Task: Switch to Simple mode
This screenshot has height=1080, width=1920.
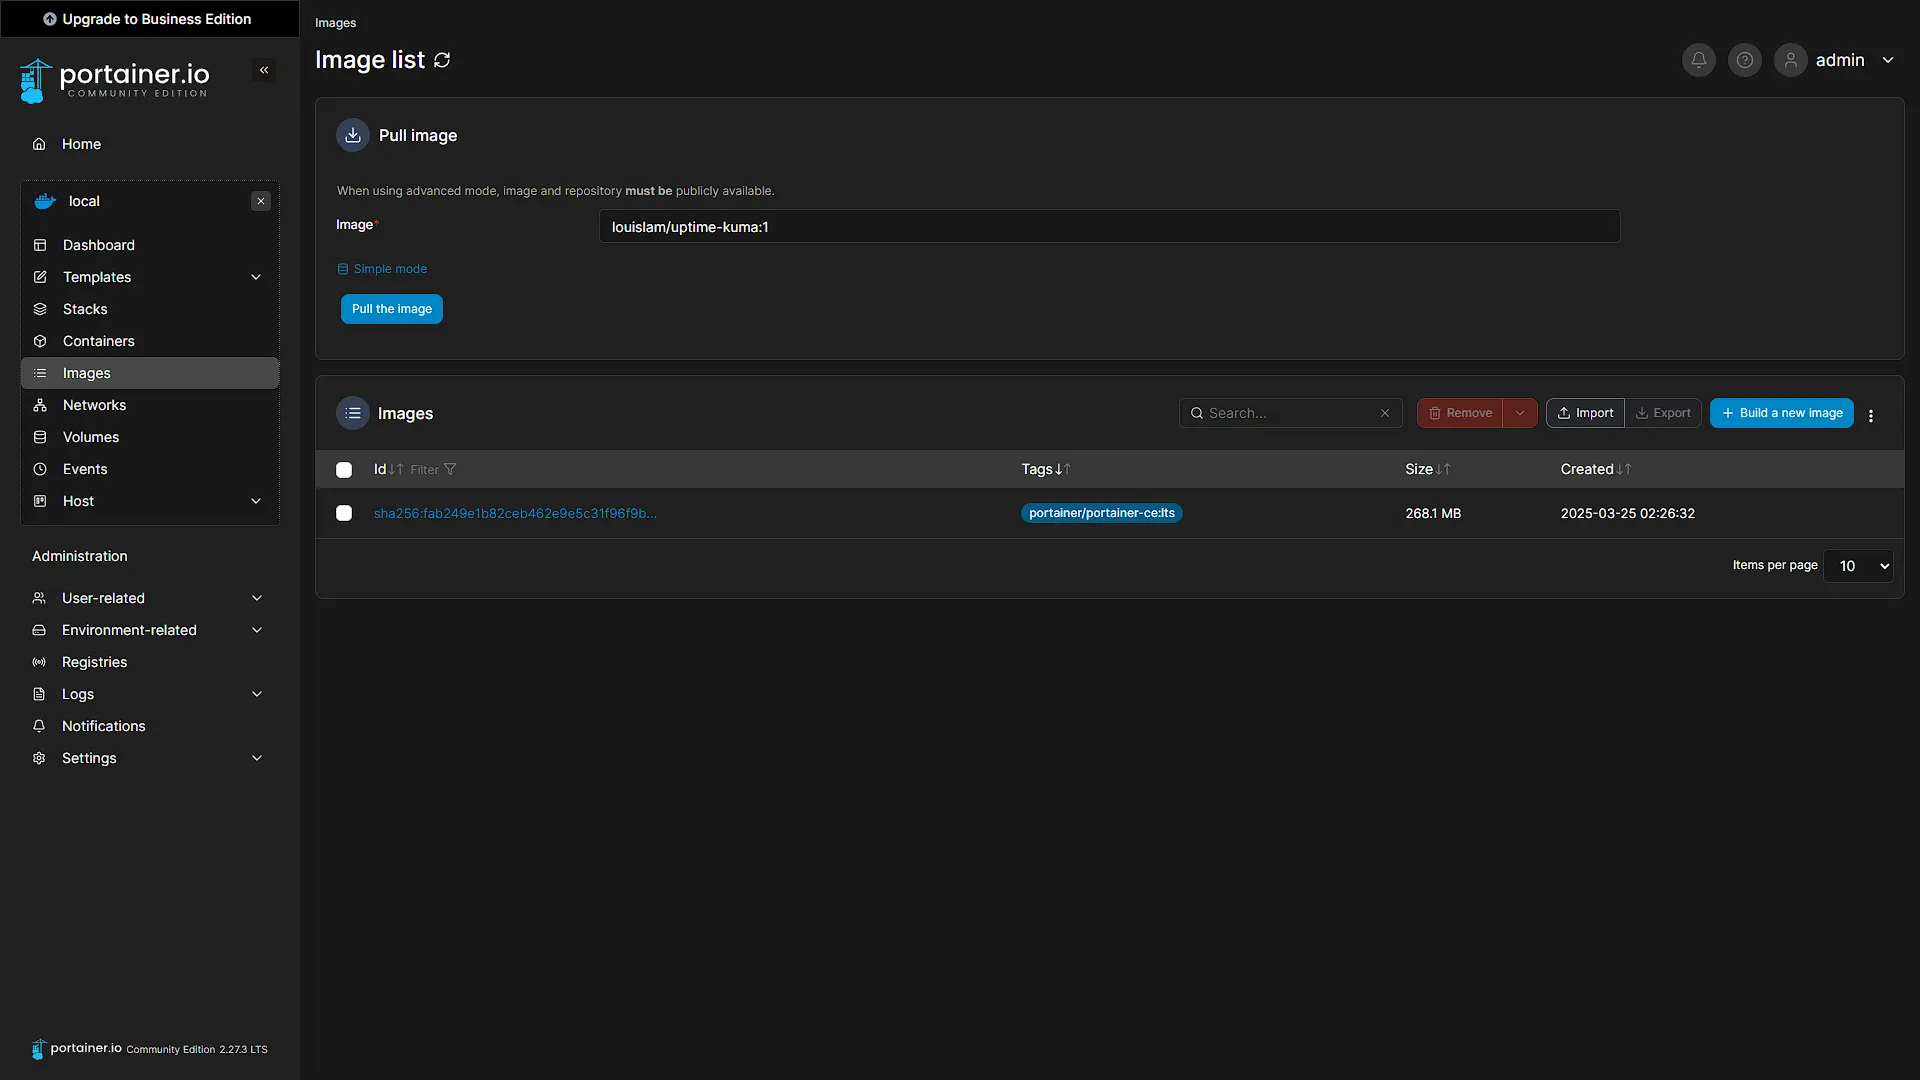Action: (382, 269)
